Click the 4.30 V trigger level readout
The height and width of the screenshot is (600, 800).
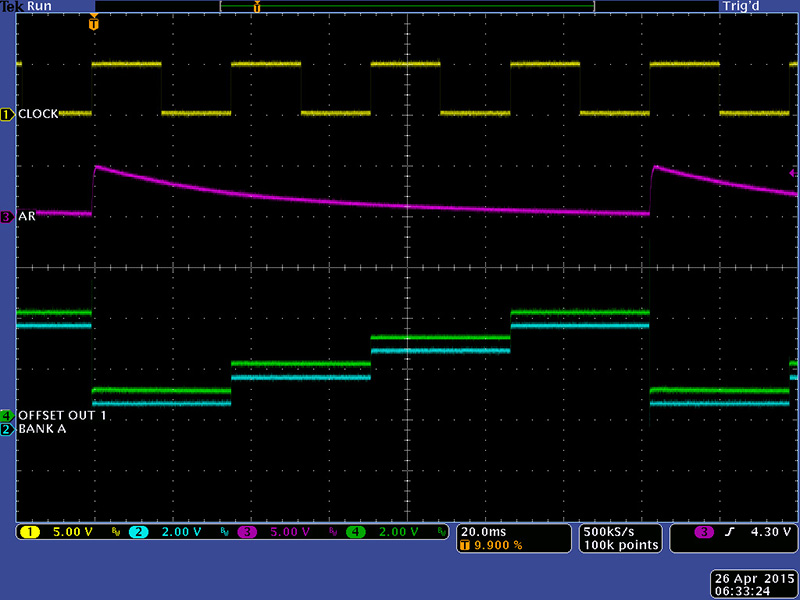(x=771, y=532)
